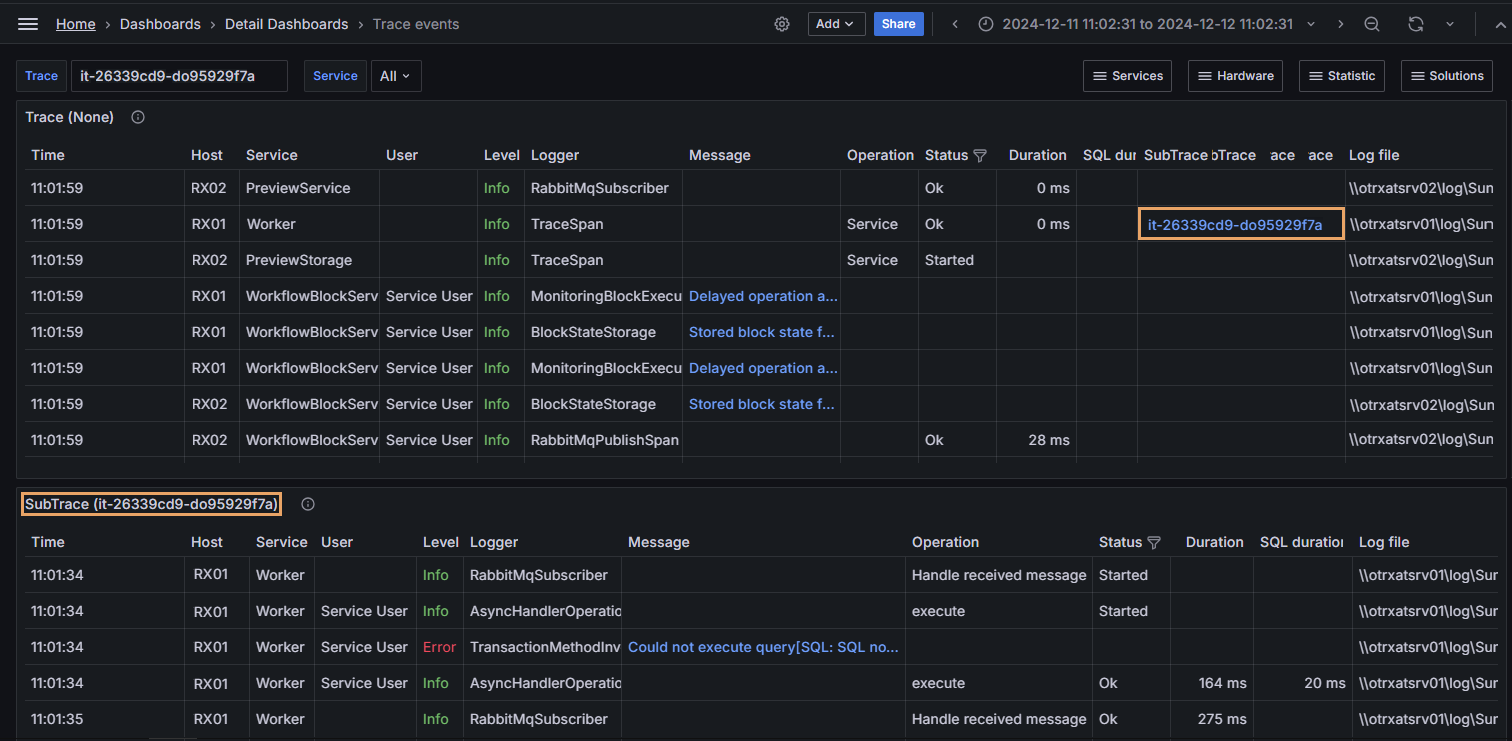This screenshot has height=741, width=1512.
Task: Go to Detail Dashboards breadcrumb
Action: click(287, 24)
